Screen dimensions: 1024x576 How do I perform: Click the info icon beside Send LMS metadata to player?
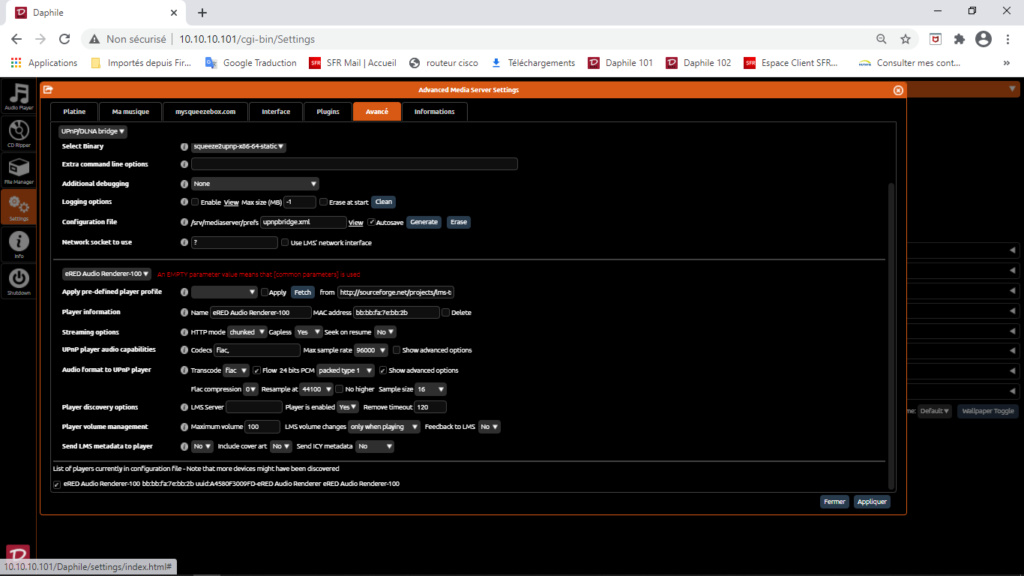tap(184, 447)
